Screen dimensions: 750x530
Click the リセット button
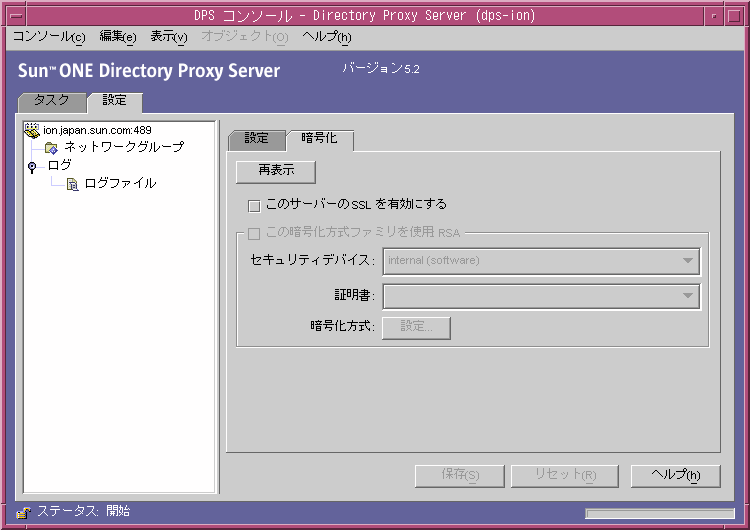tap(565, 475)
